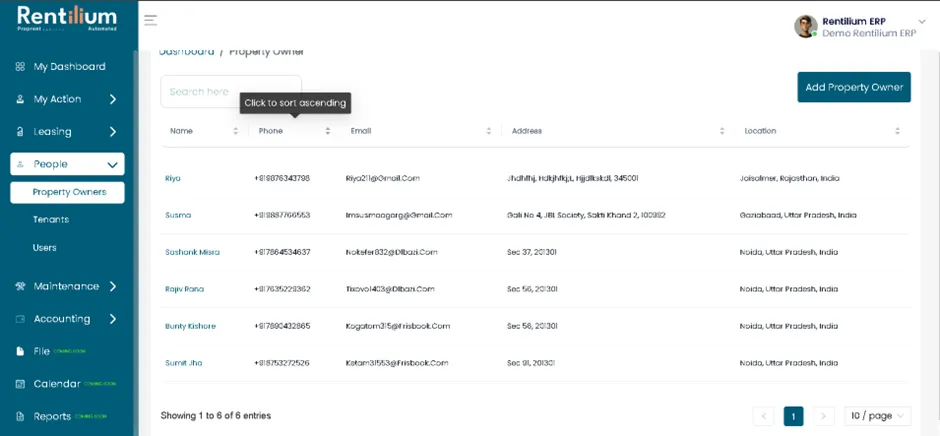Click Gaziabaad, Uttar Pradesh, India cell
Viewport: 940px width, 436px height.
click(798, 215)
